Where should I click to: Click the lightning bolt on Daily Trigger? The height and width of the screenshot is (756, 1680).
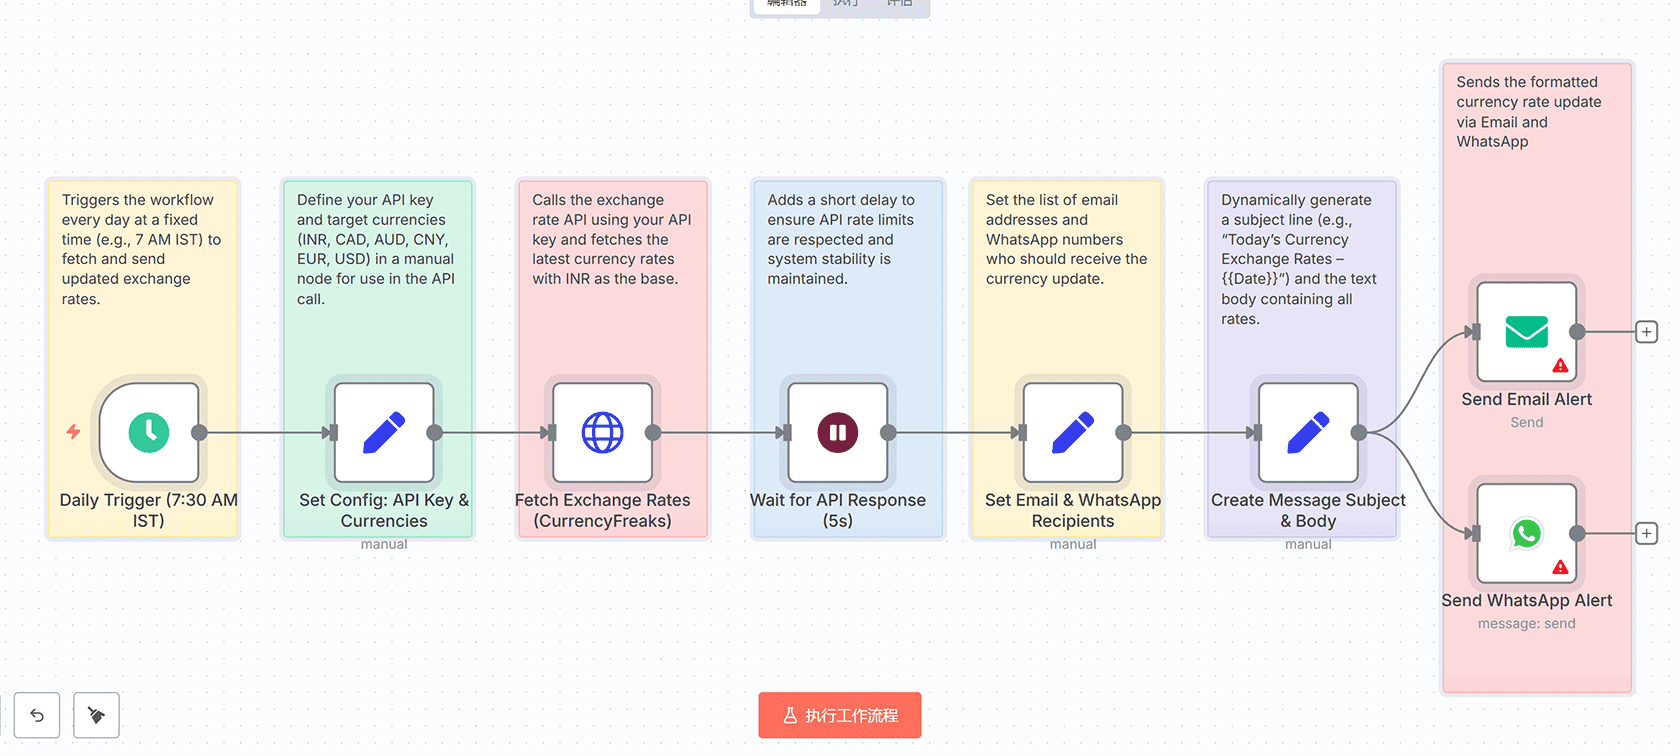click(x=72, y=433)
